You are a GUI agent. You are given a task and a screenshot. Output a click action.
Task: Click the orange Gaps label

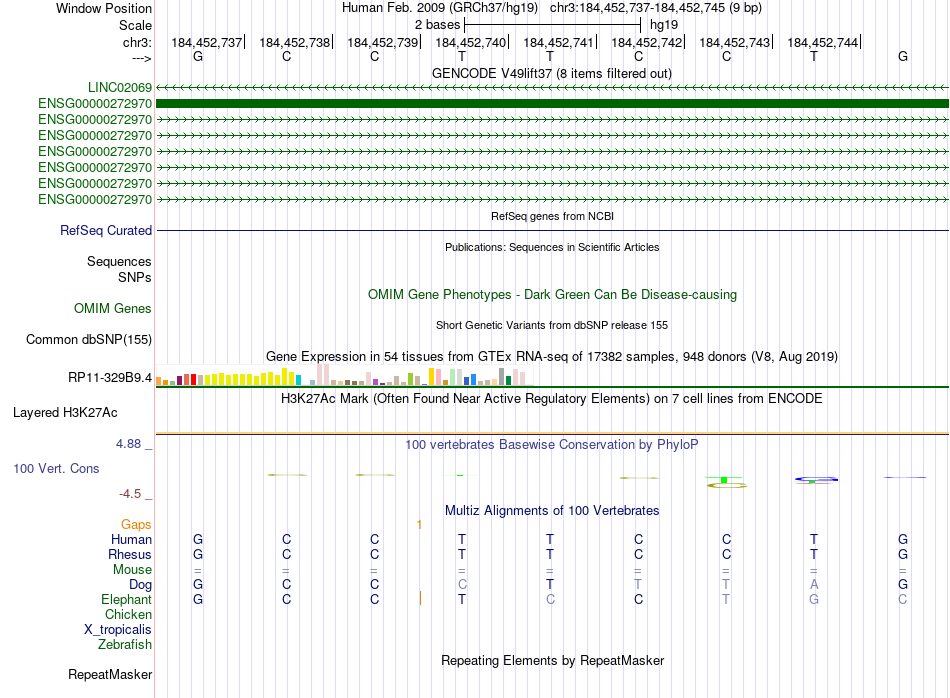point(136,525)
